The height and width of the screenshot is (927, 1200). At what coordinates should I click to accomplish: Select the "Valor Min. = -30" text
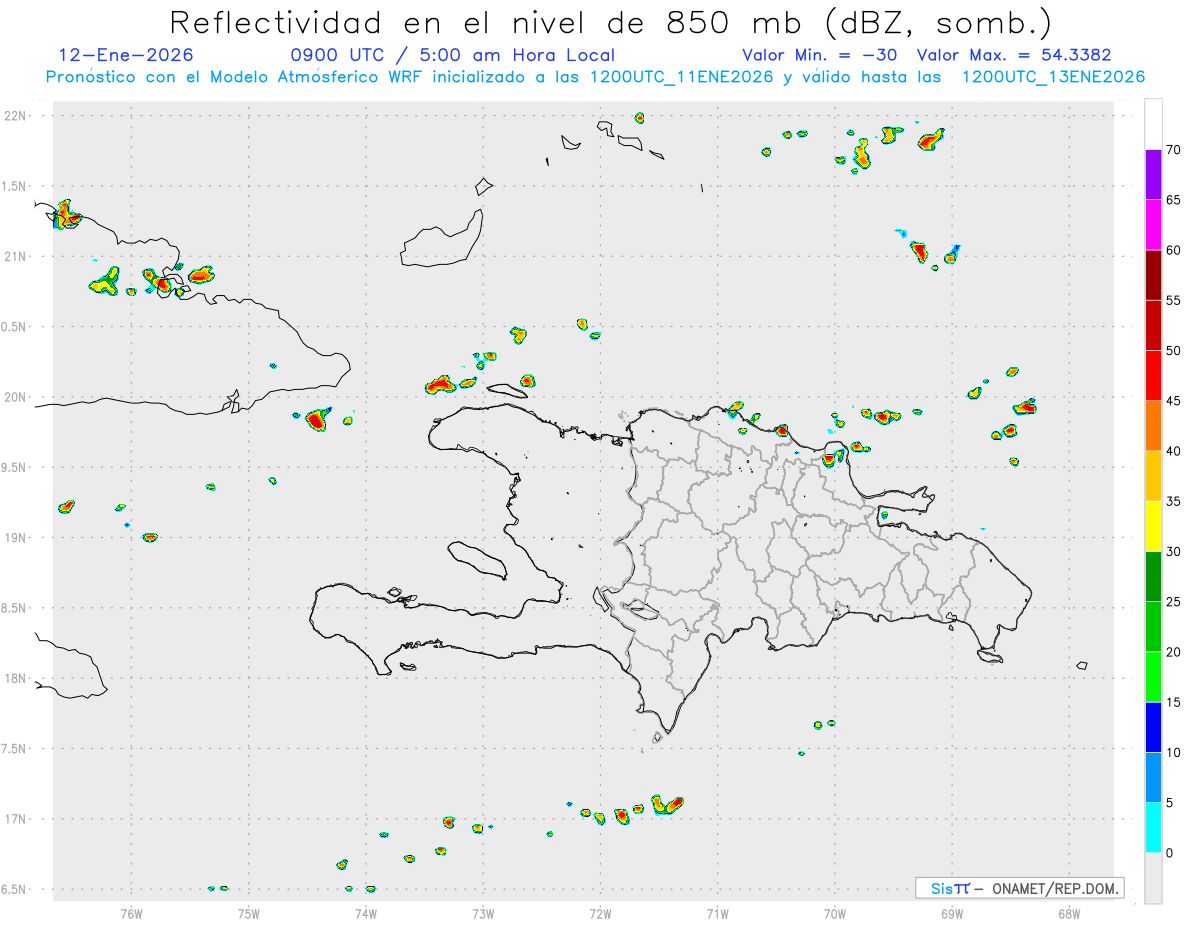pos(820,55)
